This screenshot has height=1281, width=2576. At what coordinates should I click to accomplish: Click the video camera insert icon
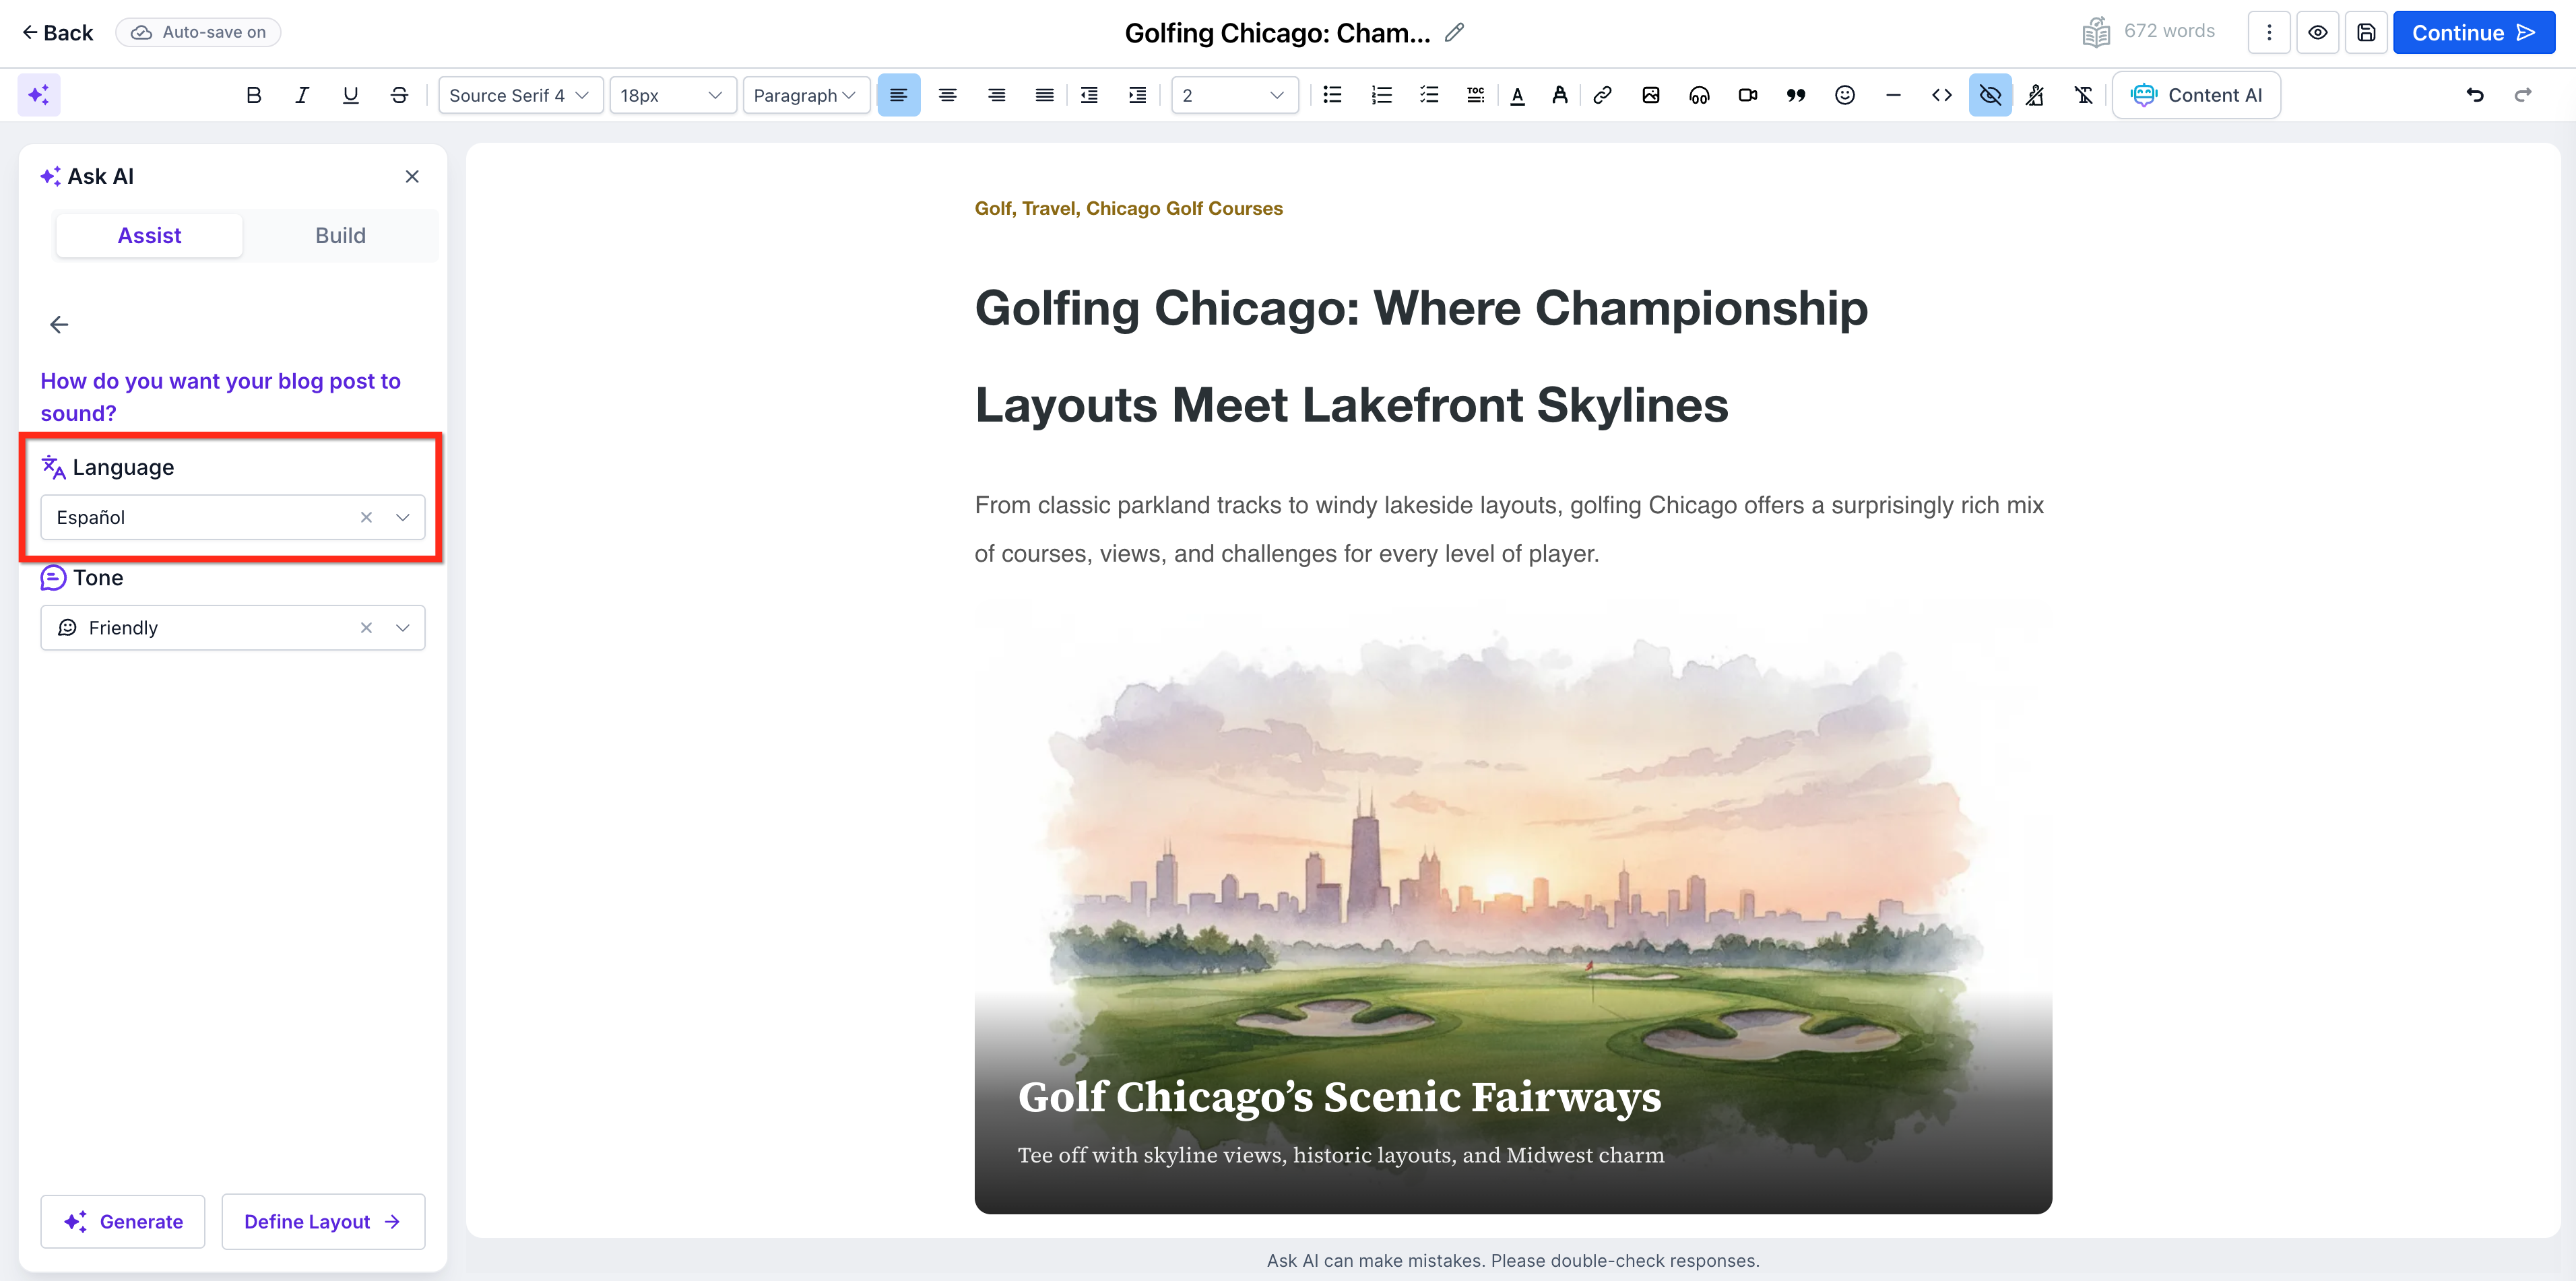coord(1747,95)
